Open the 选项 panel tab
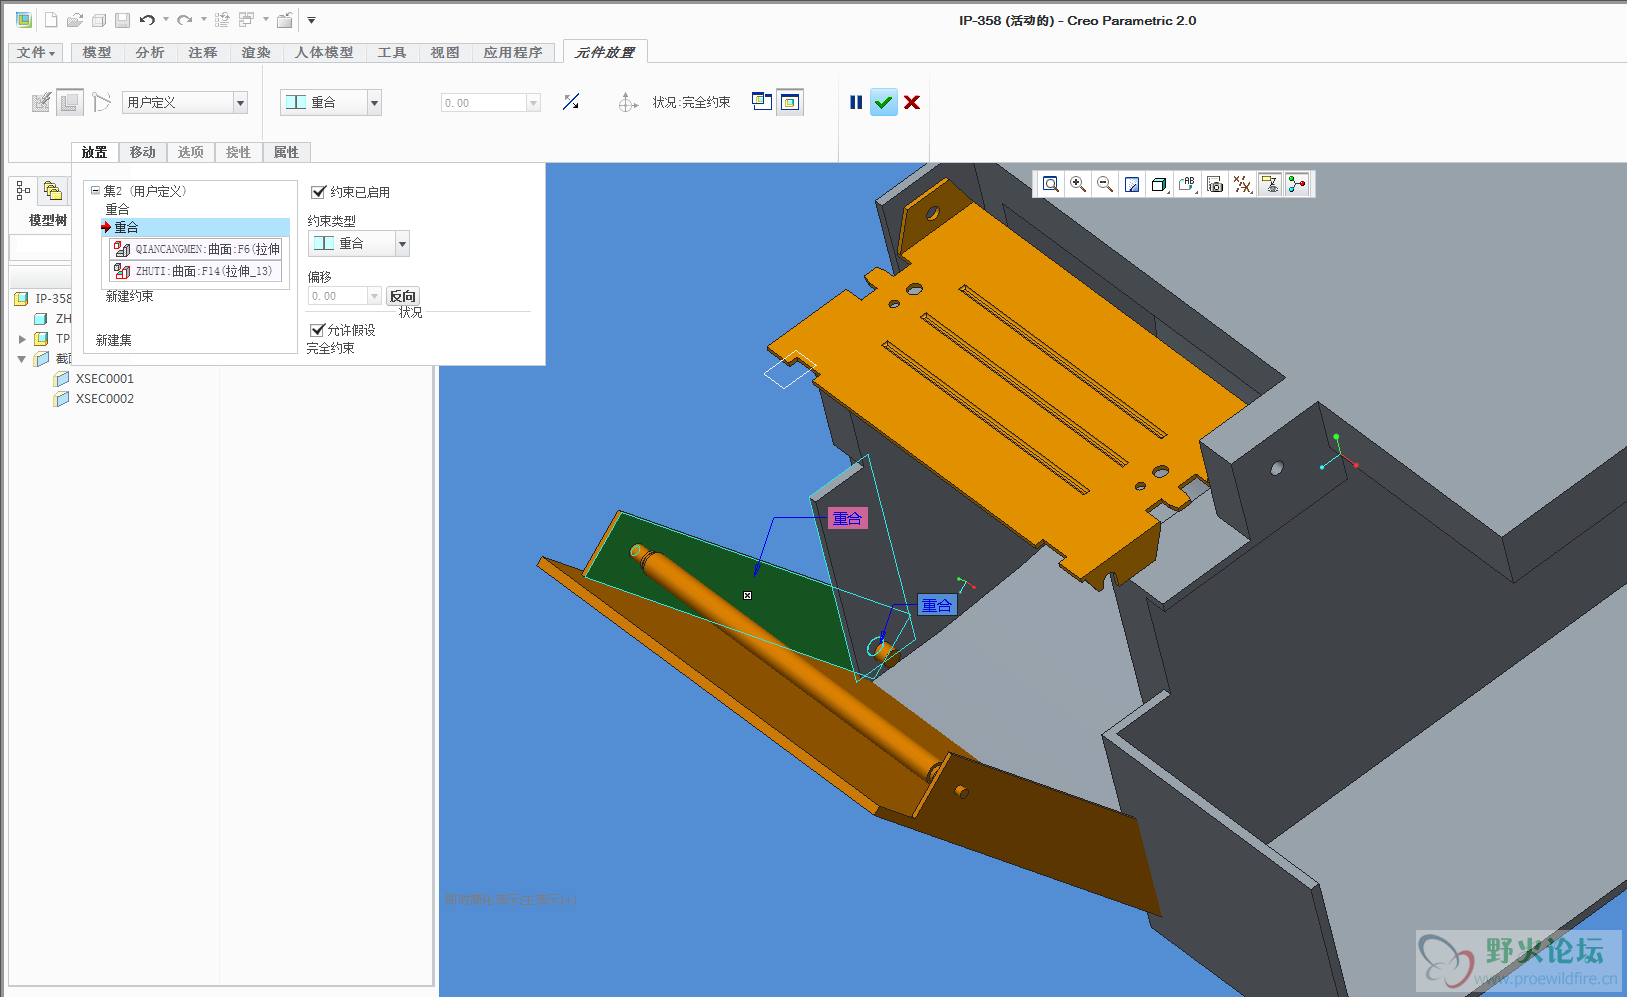Image resolution: width=1627 pixels, height=997 pixels. 191,152
